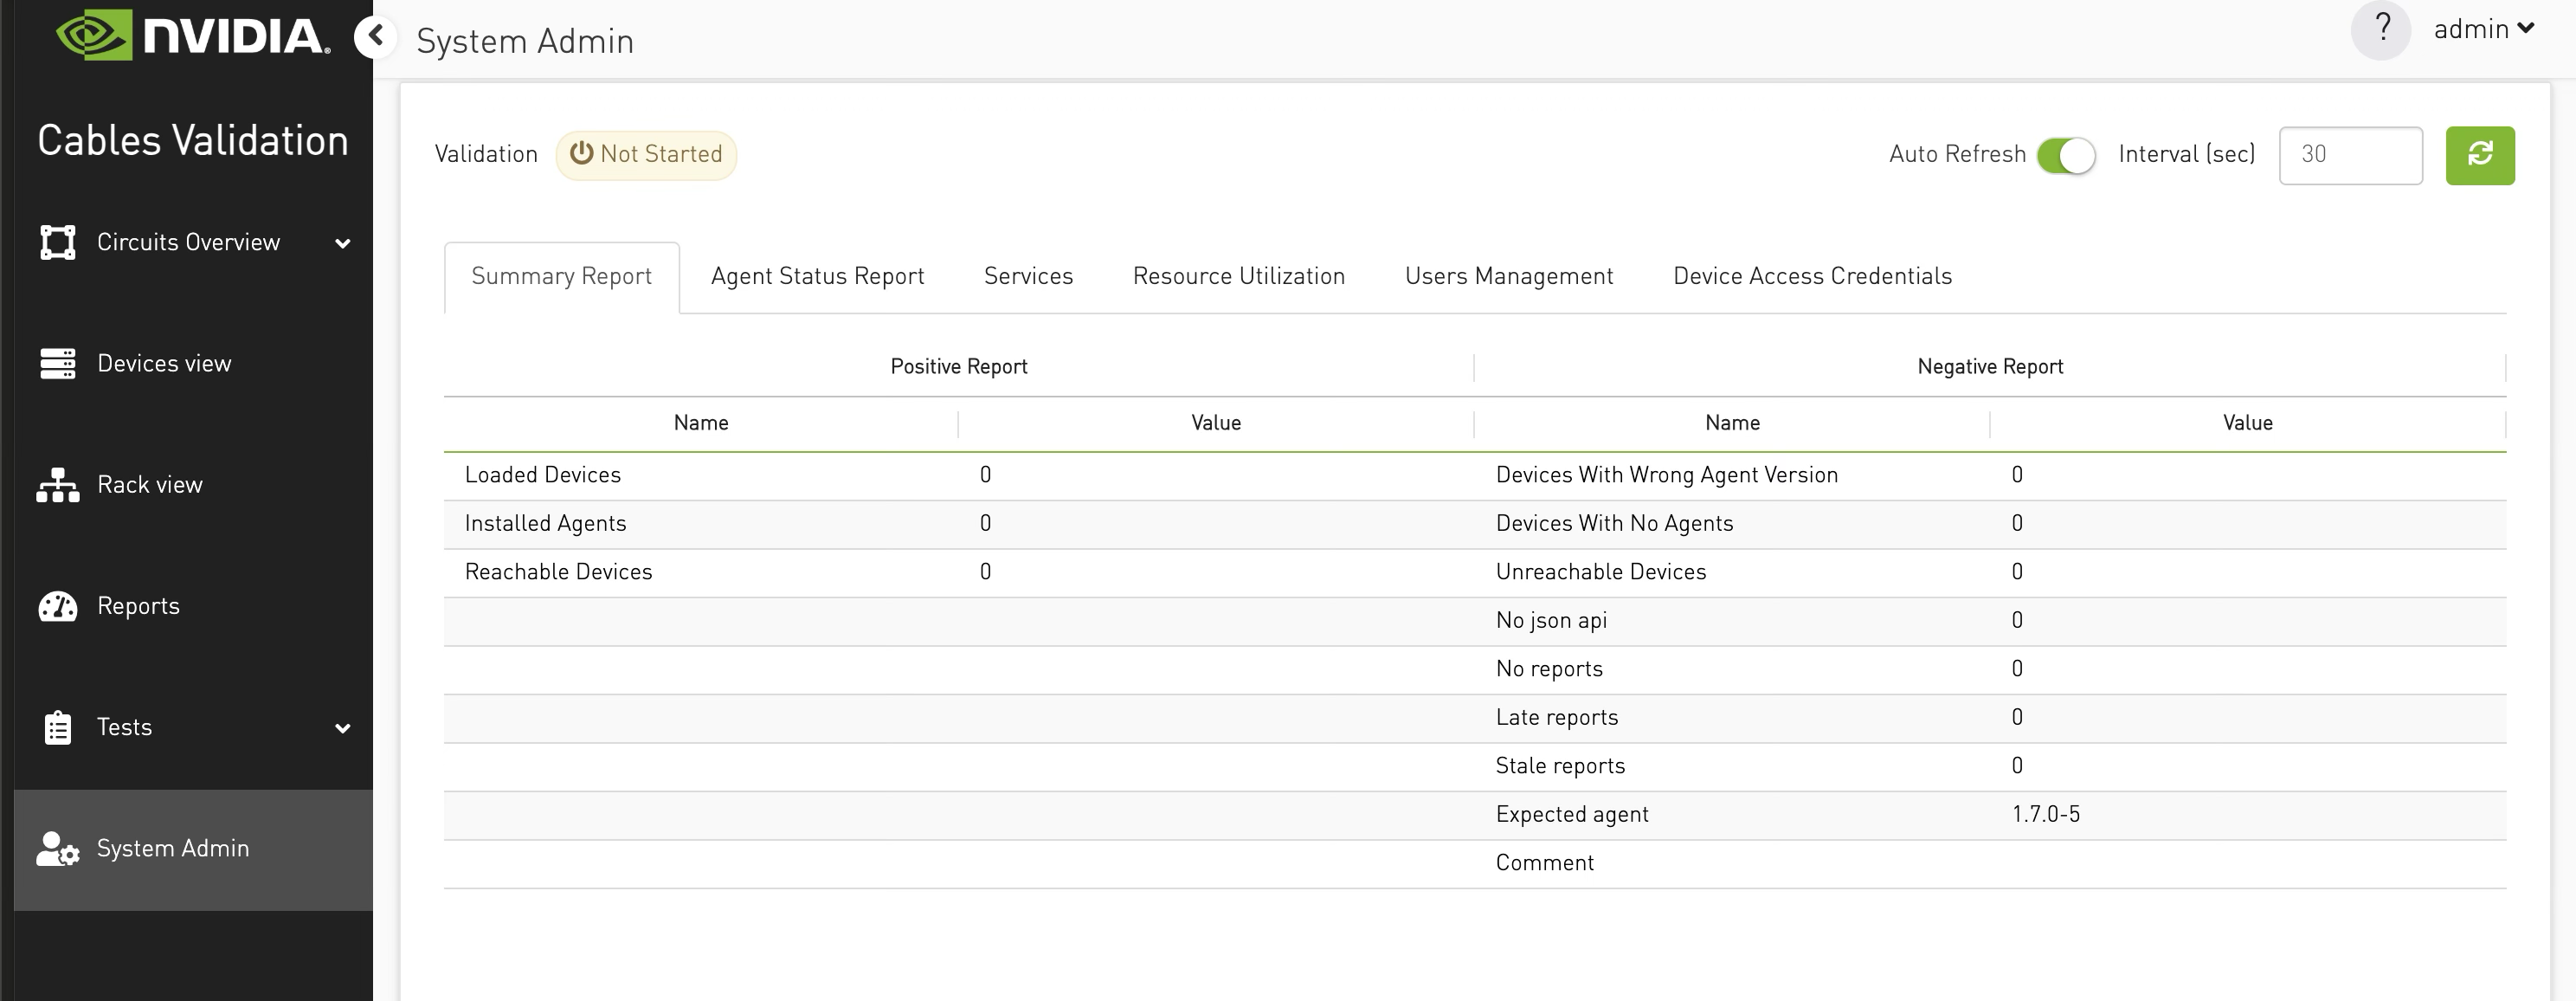Open System Admin from the sidebar
The image size is (2576, 1001).
193,850
